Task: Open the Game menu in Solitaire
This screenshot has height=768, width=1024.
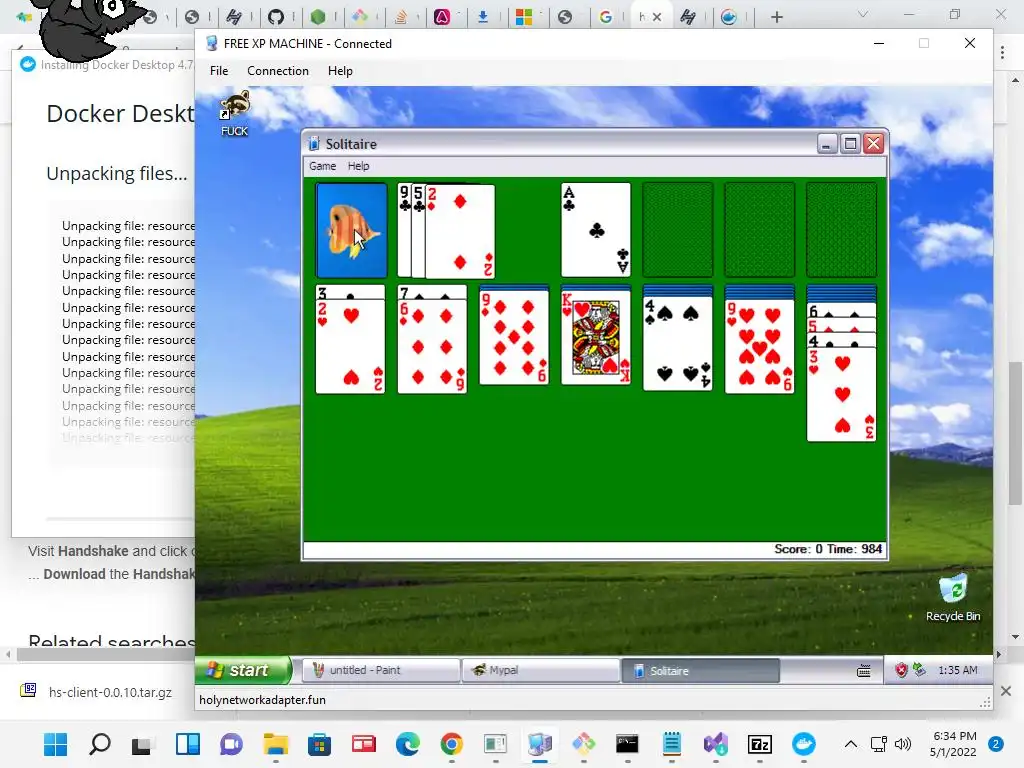Action: click(x=323, y=166)
